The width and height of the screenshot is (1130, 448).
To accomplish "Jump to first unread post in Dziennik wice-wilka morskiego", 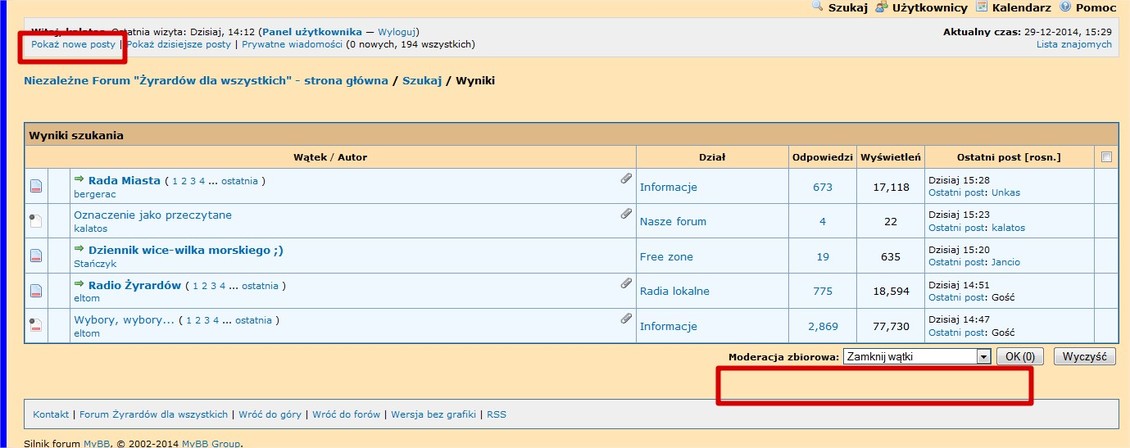I will coord(79,250).
